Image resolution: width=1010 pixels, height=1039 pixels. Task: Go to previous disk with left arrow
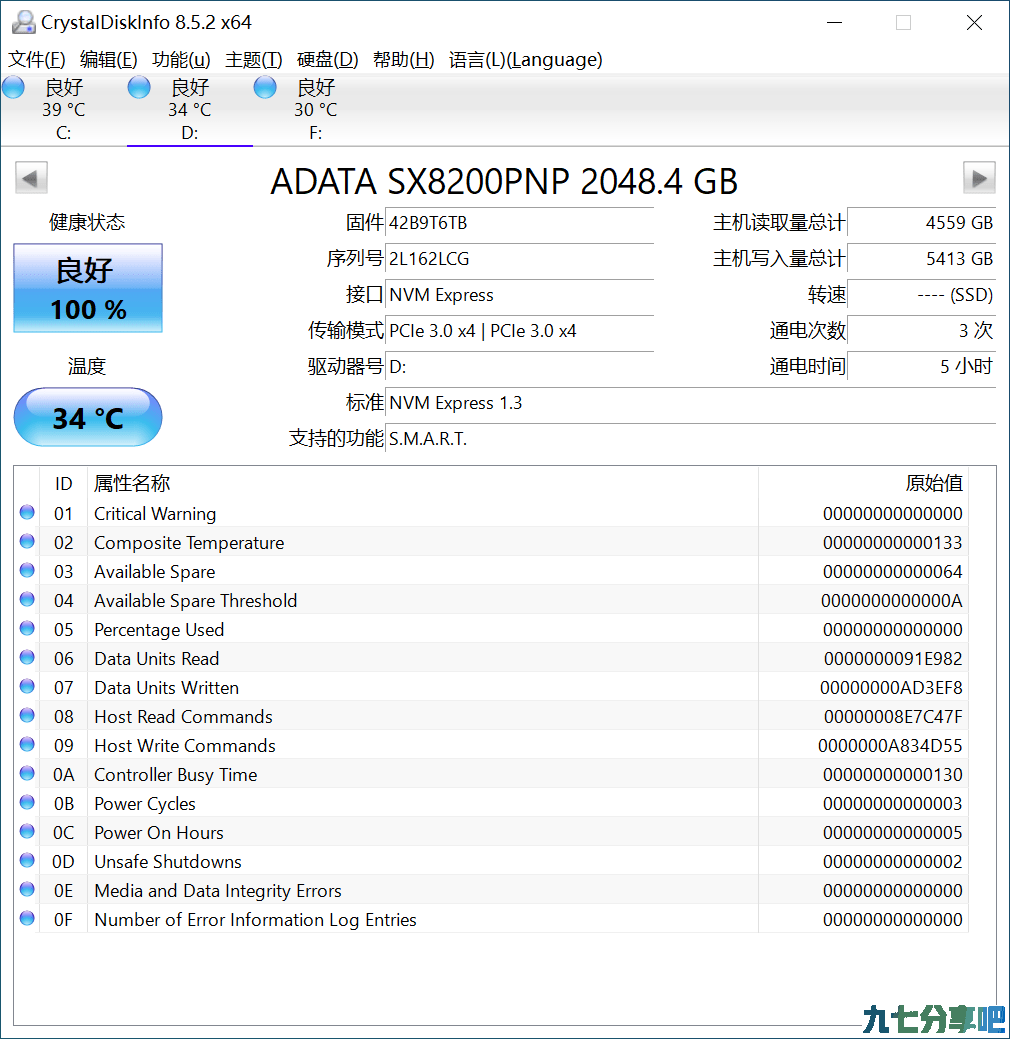pyautogui.click(x=31, y=178)
